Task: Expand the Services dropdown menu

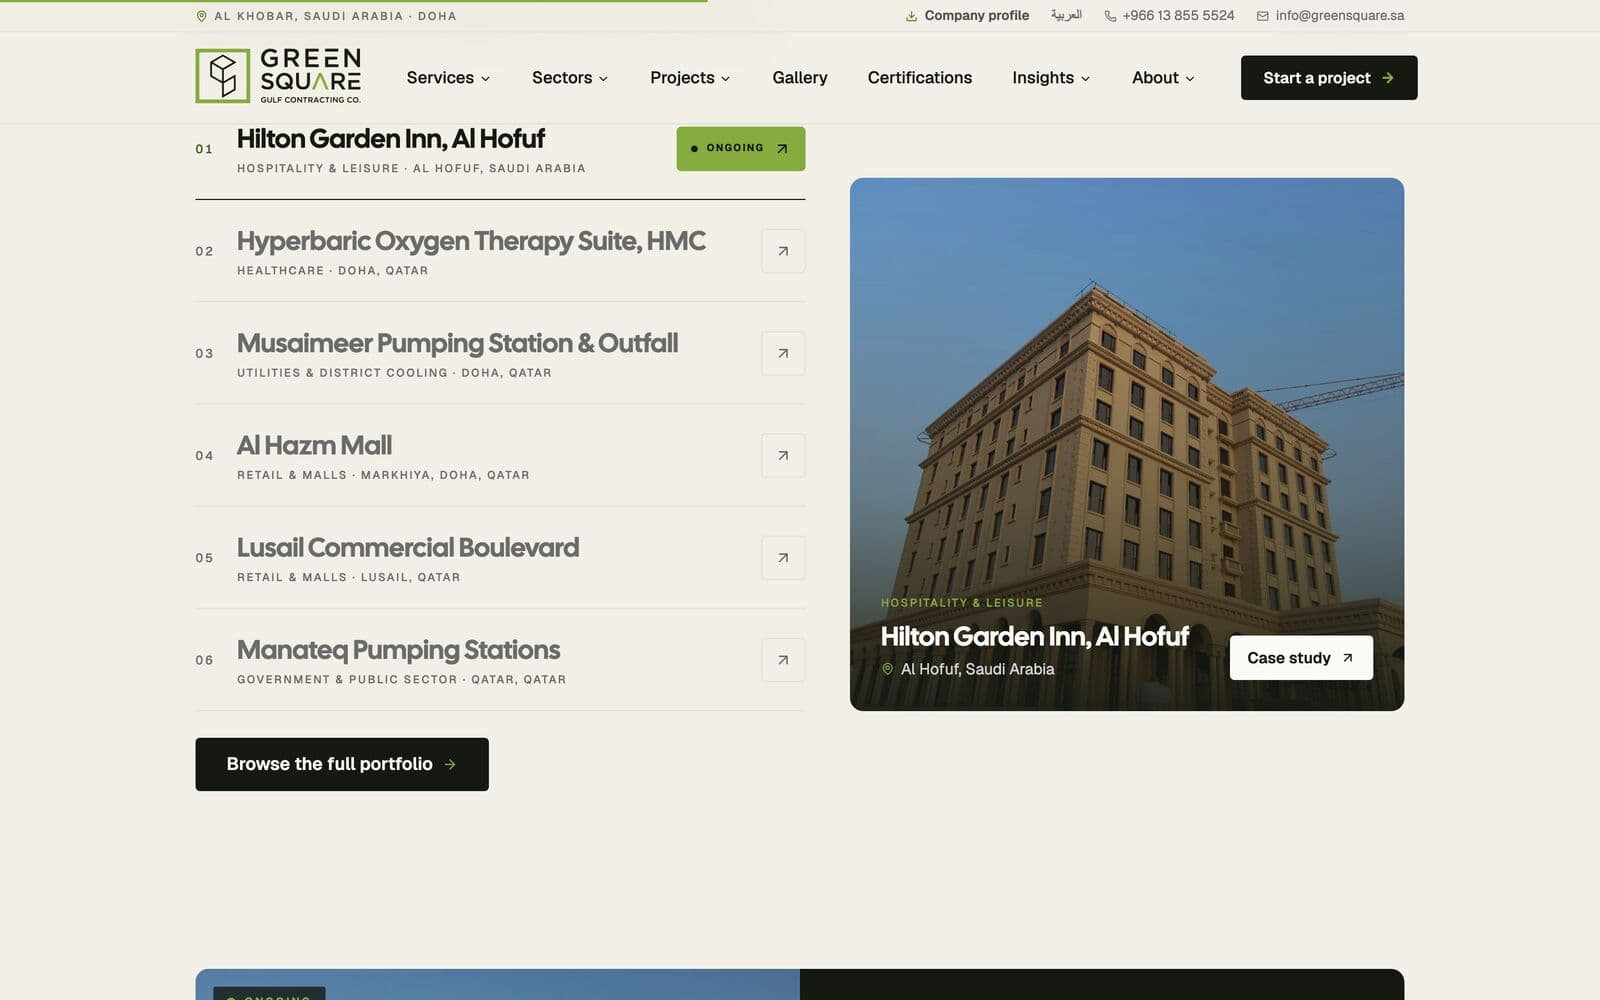Action: tap(448, 78)
